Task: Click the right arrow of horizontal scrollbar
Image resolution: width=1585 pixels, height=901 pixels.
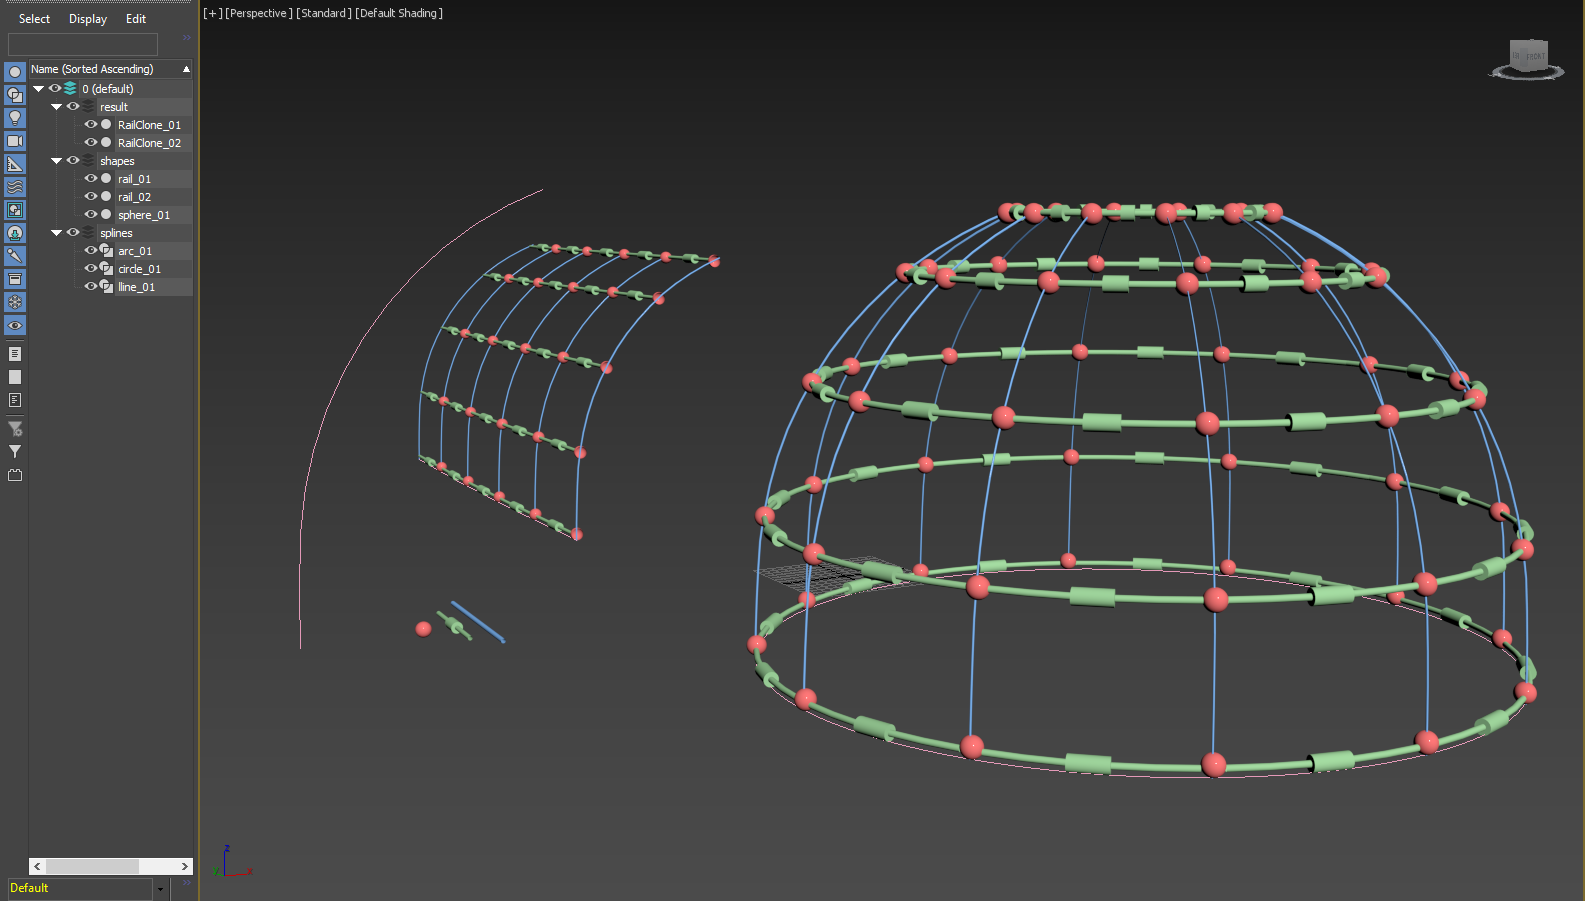Action: 185,866
